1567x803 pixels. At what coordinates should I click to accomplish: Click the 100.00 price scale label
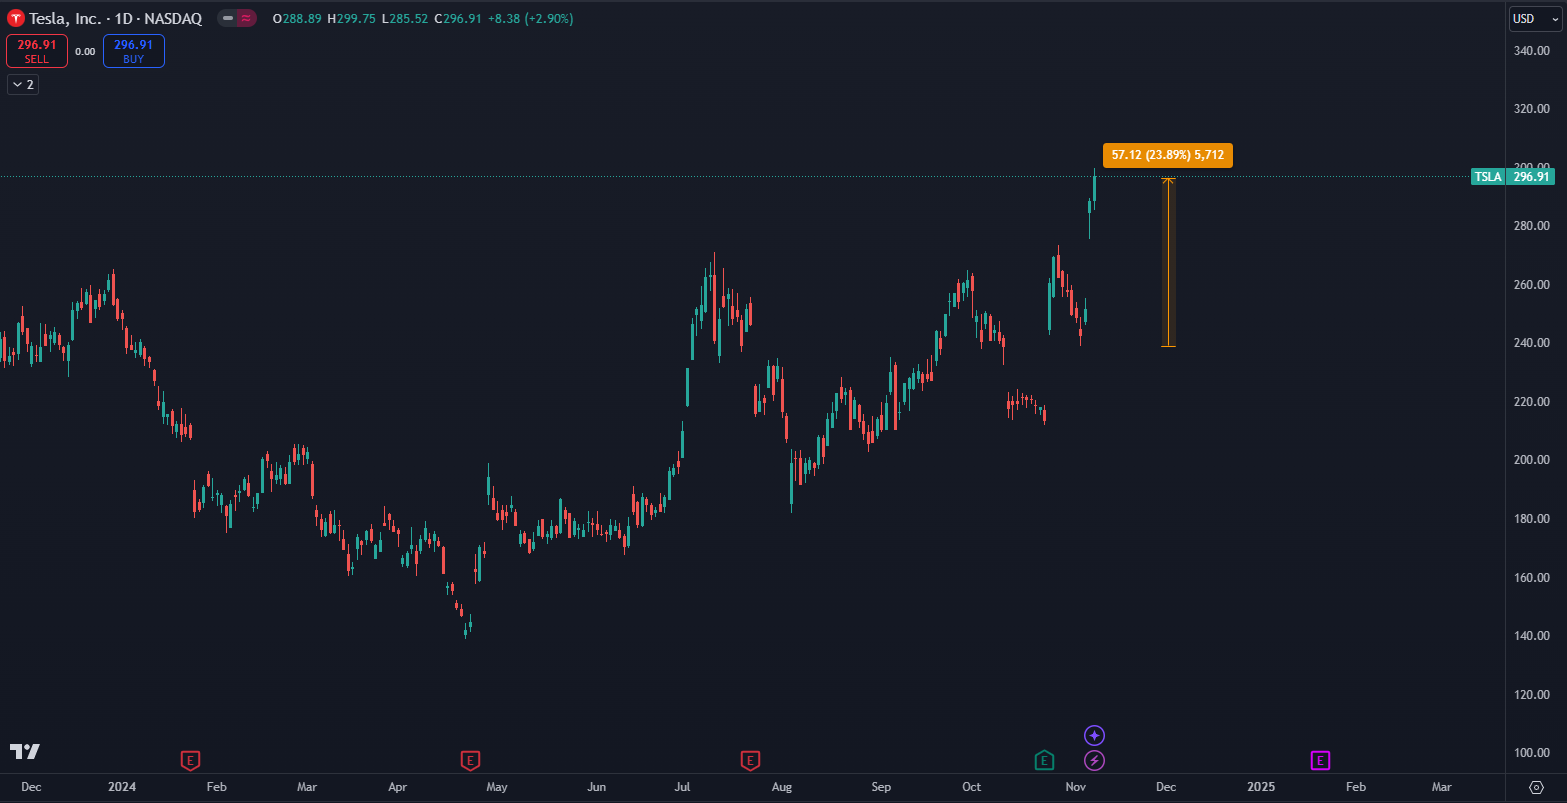[1531, 753]
